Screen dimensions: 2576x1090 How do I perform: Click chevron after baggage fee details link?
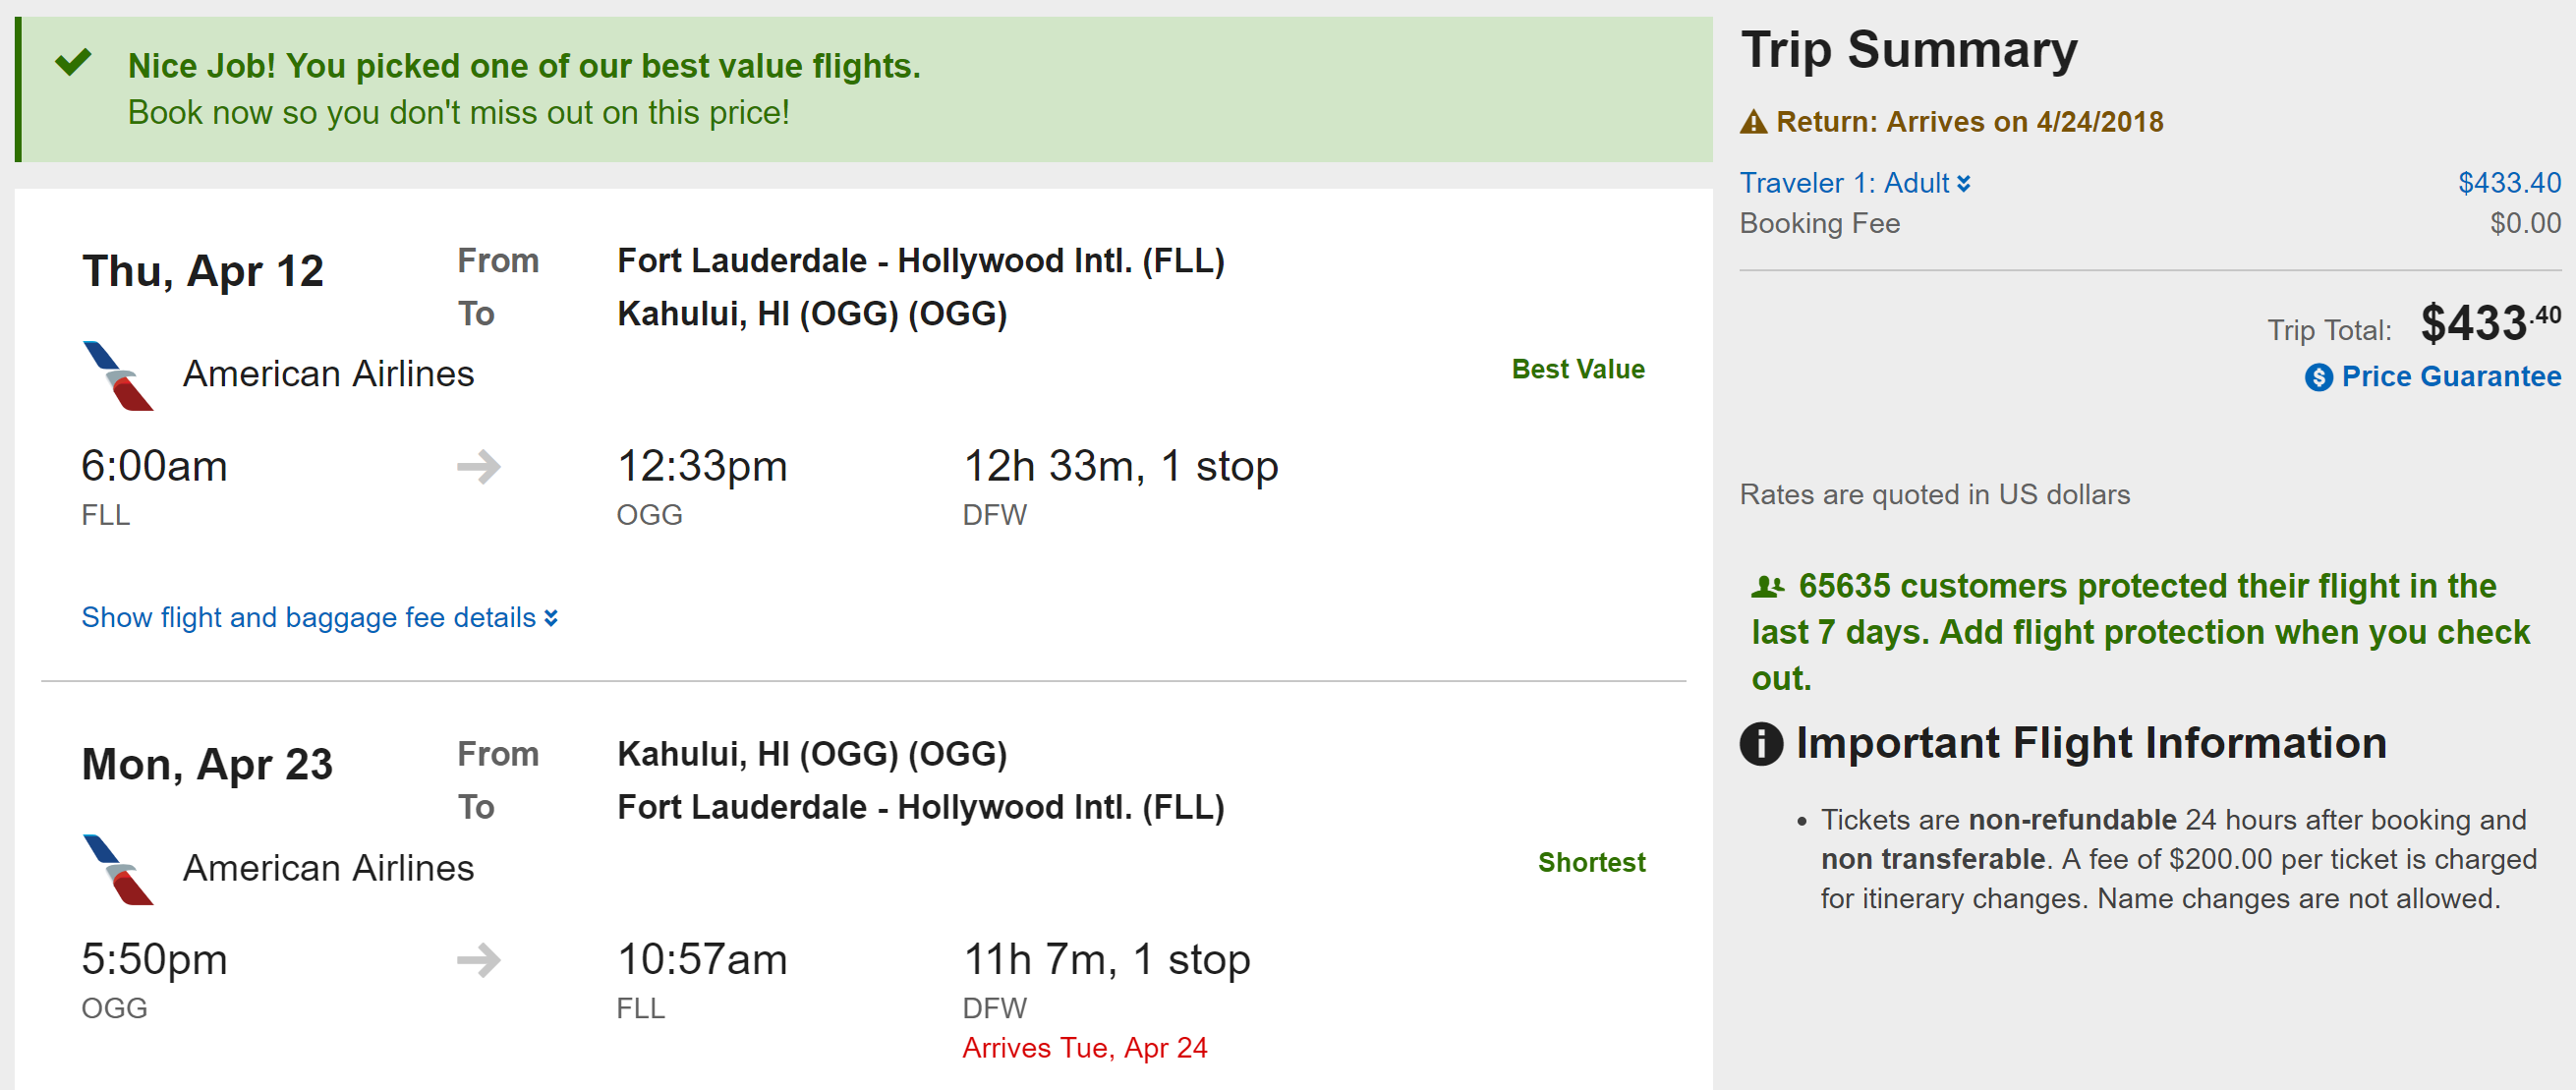(x=551, y=619)
